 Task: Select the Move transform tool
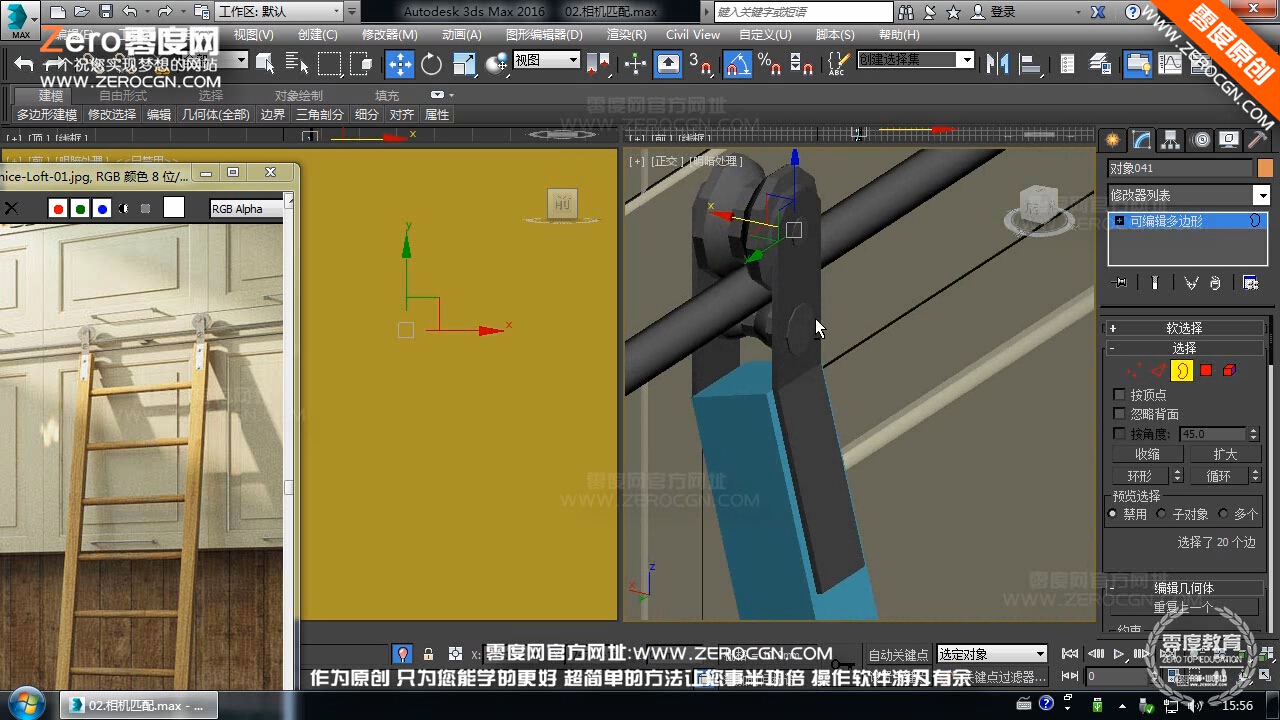coord(400,65)
